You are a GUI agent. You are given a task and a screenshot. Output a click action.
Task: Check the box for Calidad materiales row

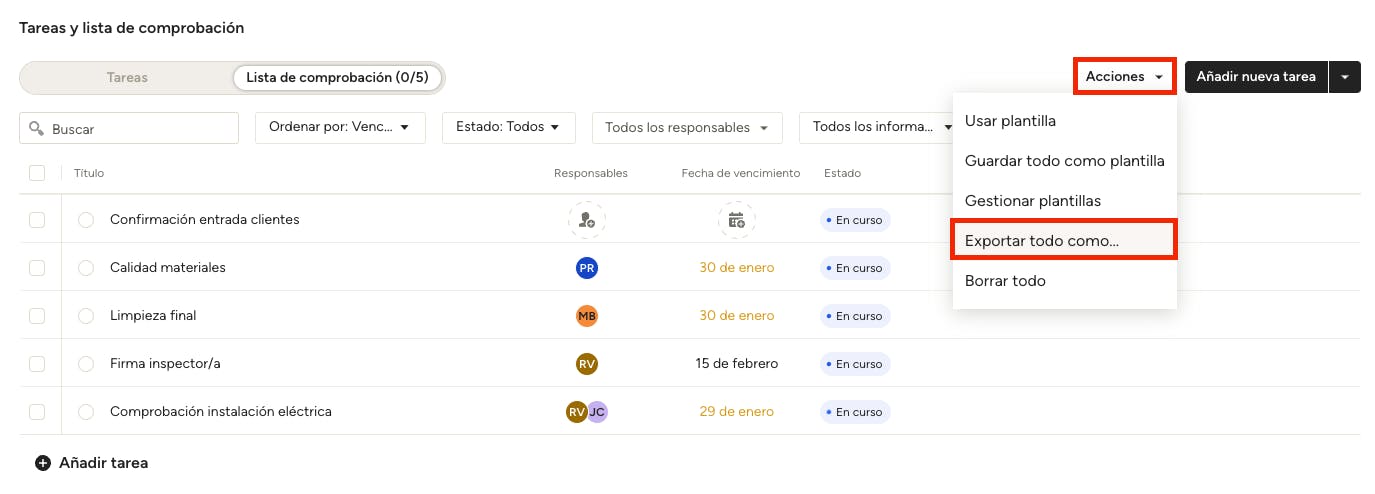37,268
